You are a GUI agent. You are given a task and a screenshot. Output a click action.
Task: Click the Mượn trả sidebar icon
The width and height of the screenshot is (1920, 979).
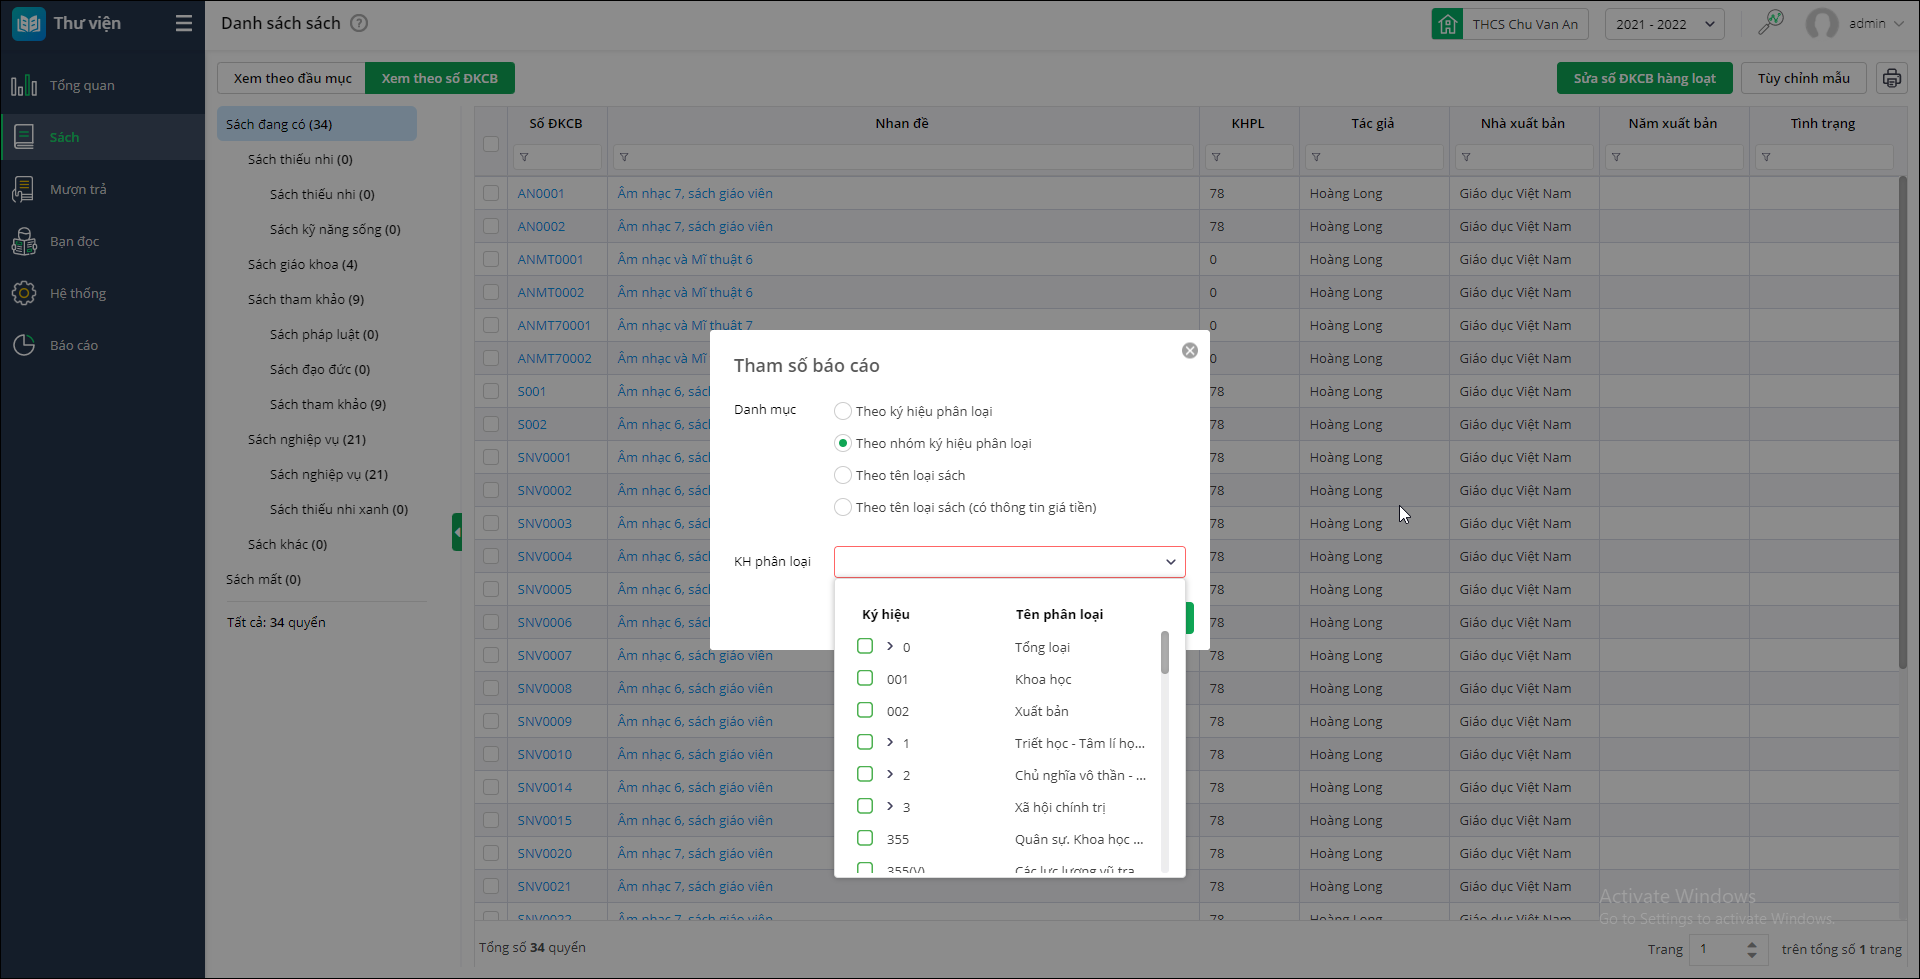(24, 189)
